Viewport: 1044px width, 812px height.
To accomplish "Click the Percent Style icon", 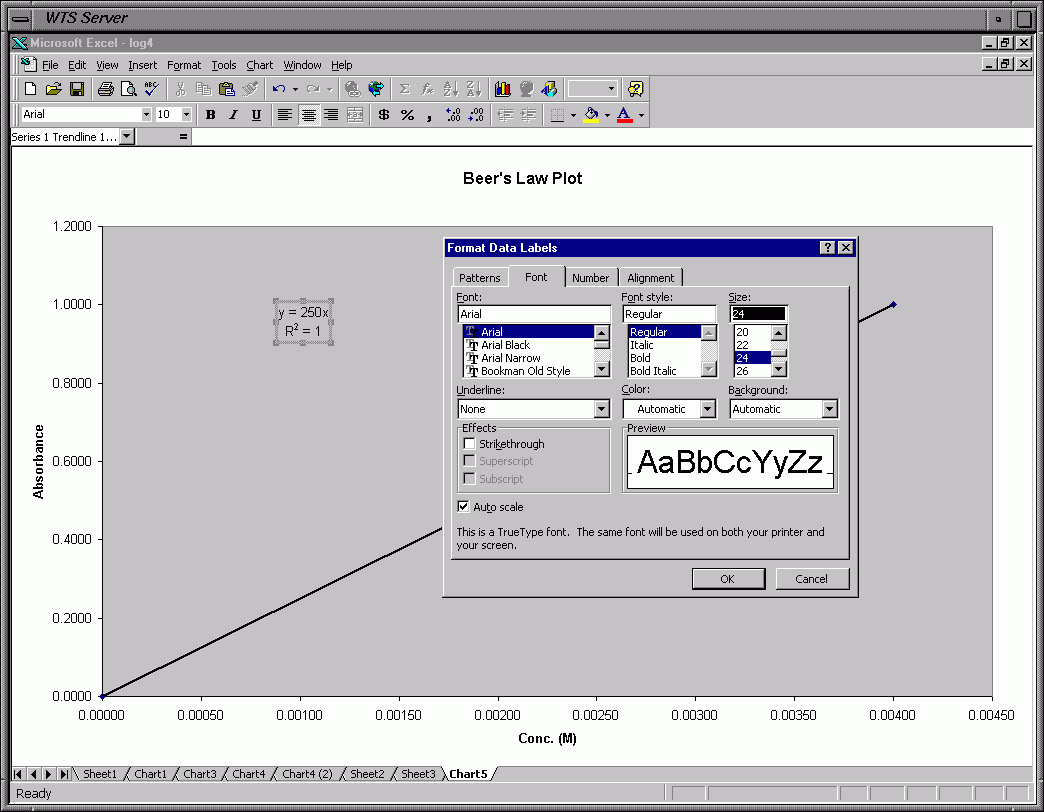I will [x=407, y=115].
